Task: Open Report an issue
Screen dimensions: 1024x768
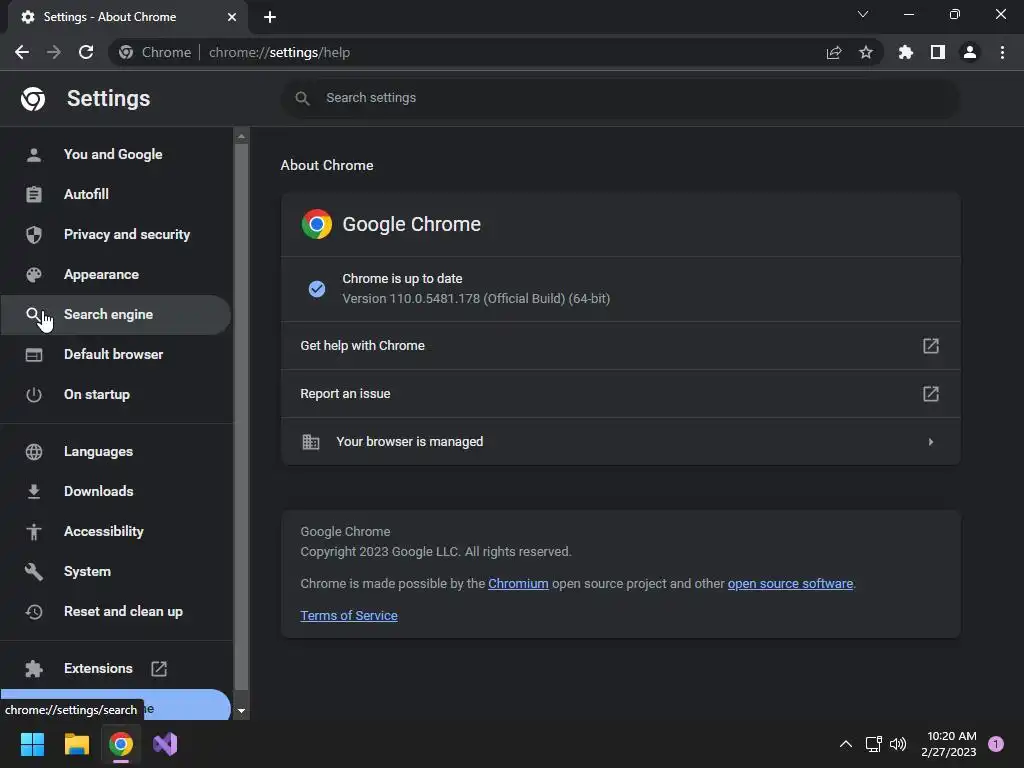Action: click(620, 394)
